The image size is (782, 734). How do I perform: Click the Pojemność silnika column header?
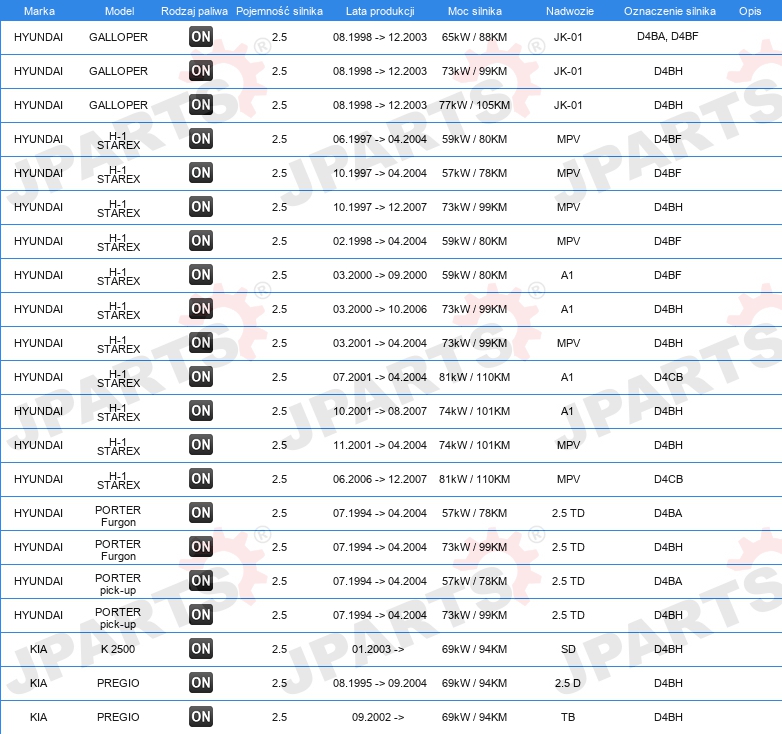pos(279,11)
